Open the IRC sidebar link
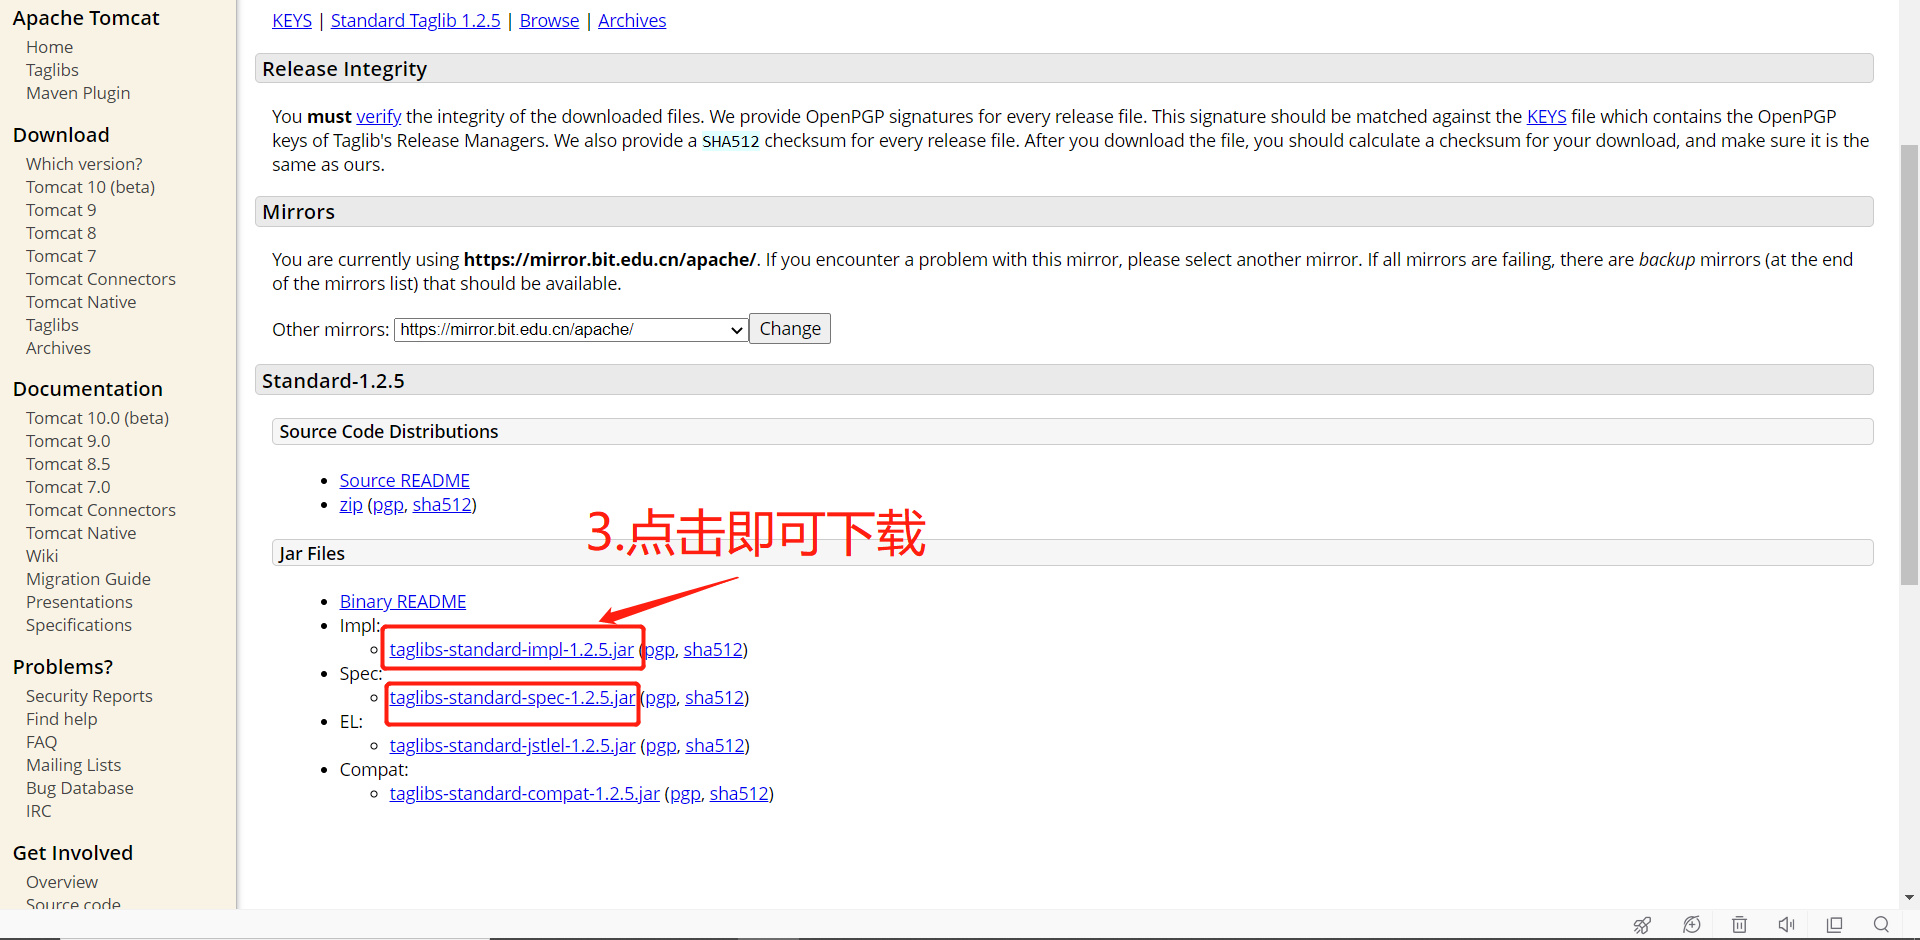The height and width of the screenshot is (940, 1920). click(x=38, y=811)
